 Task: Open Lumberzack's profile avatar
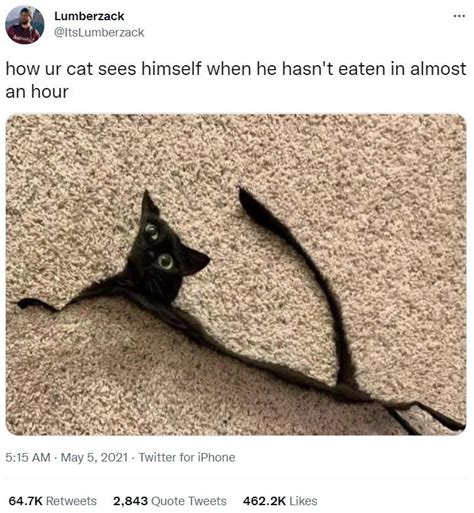[x=25, y=25]
